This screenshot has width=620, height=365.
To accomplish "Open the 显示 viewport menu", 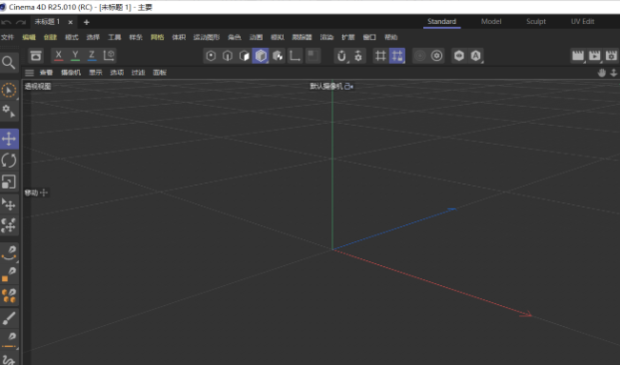I will point(95,73).
